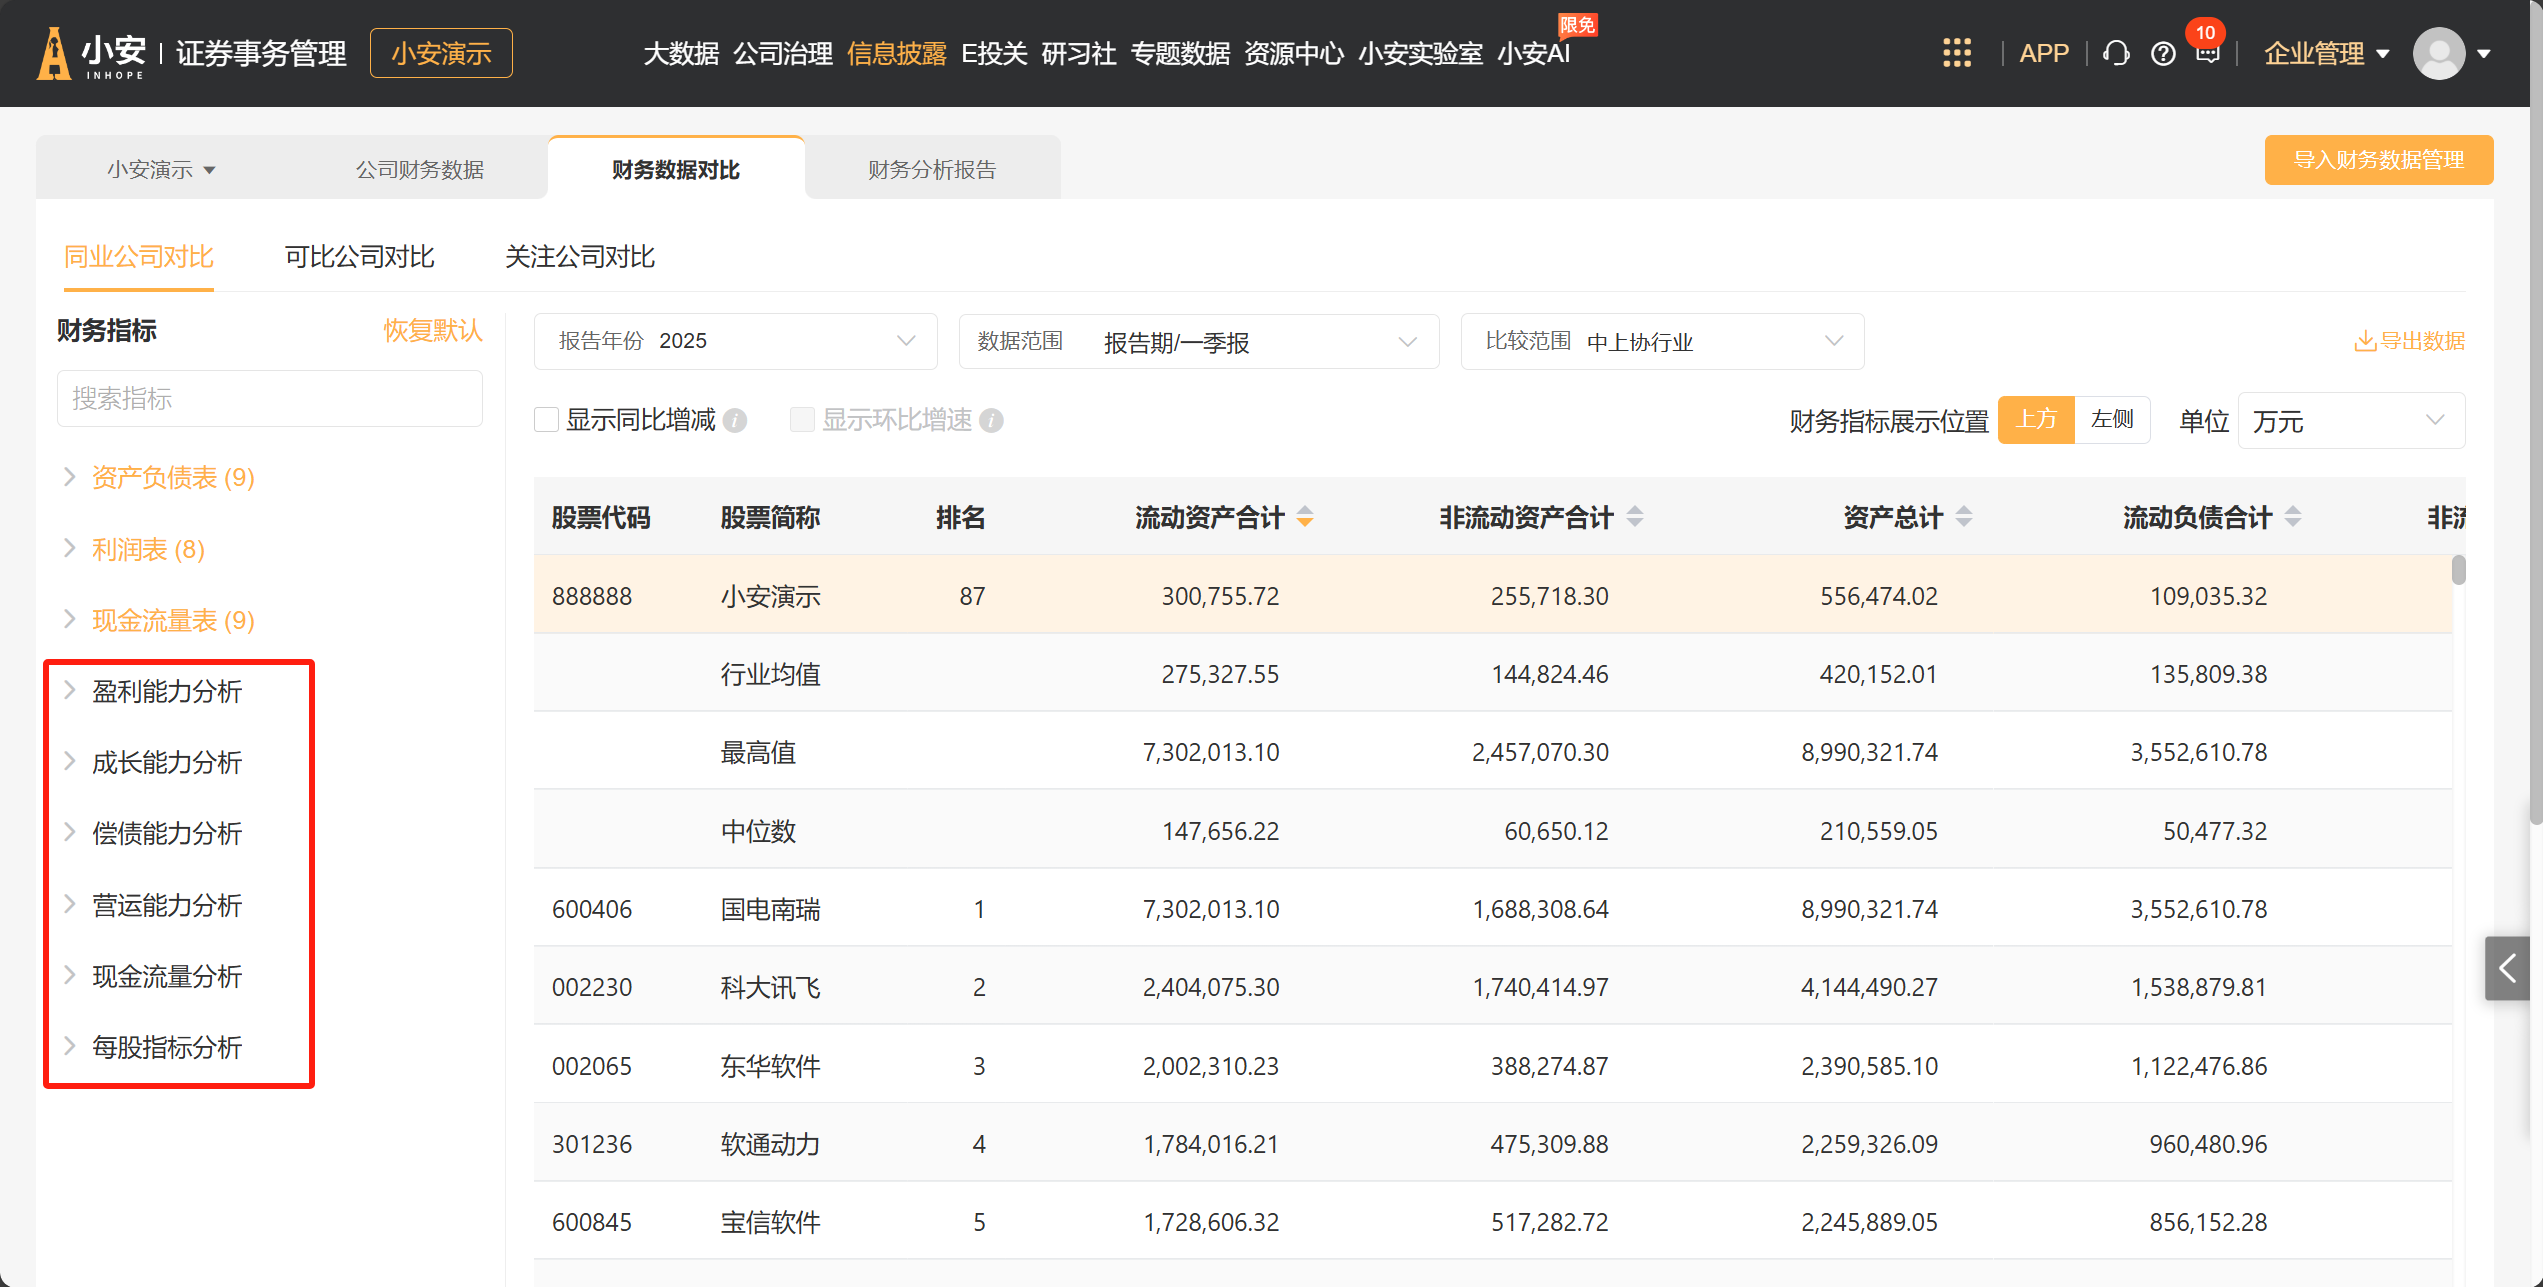The image size is (2543, 1287).
Task: Open the apps grid icon
Action: coord(1956,53)
